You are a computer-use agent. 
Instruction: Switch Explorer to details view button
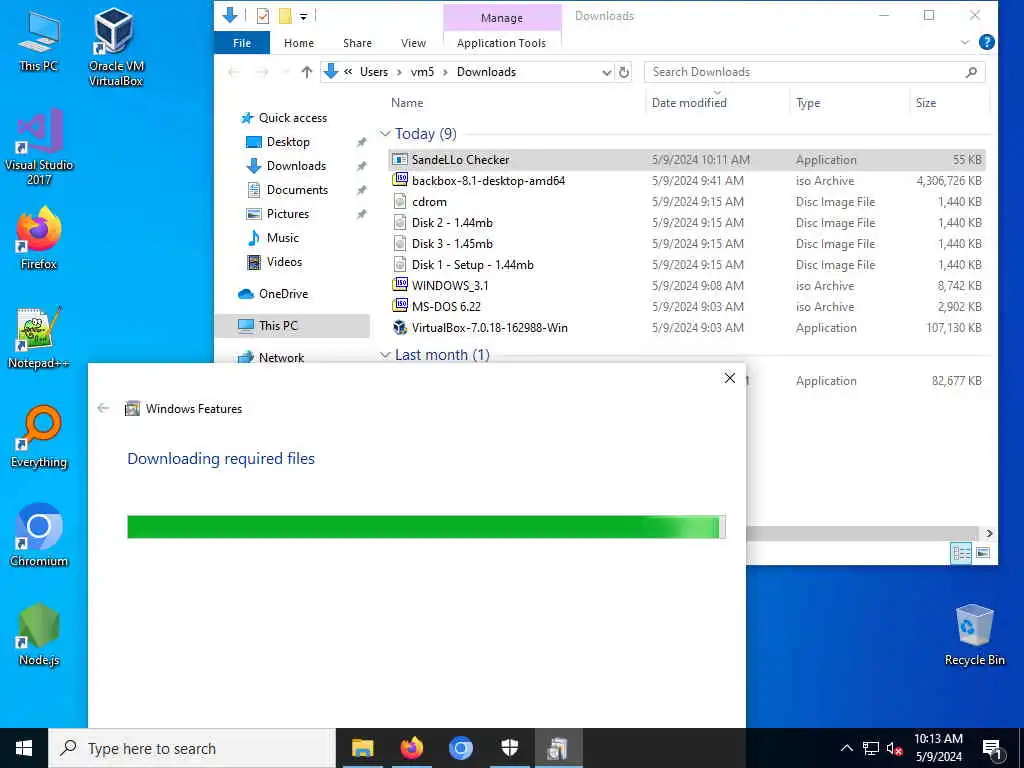coord(961,553)
